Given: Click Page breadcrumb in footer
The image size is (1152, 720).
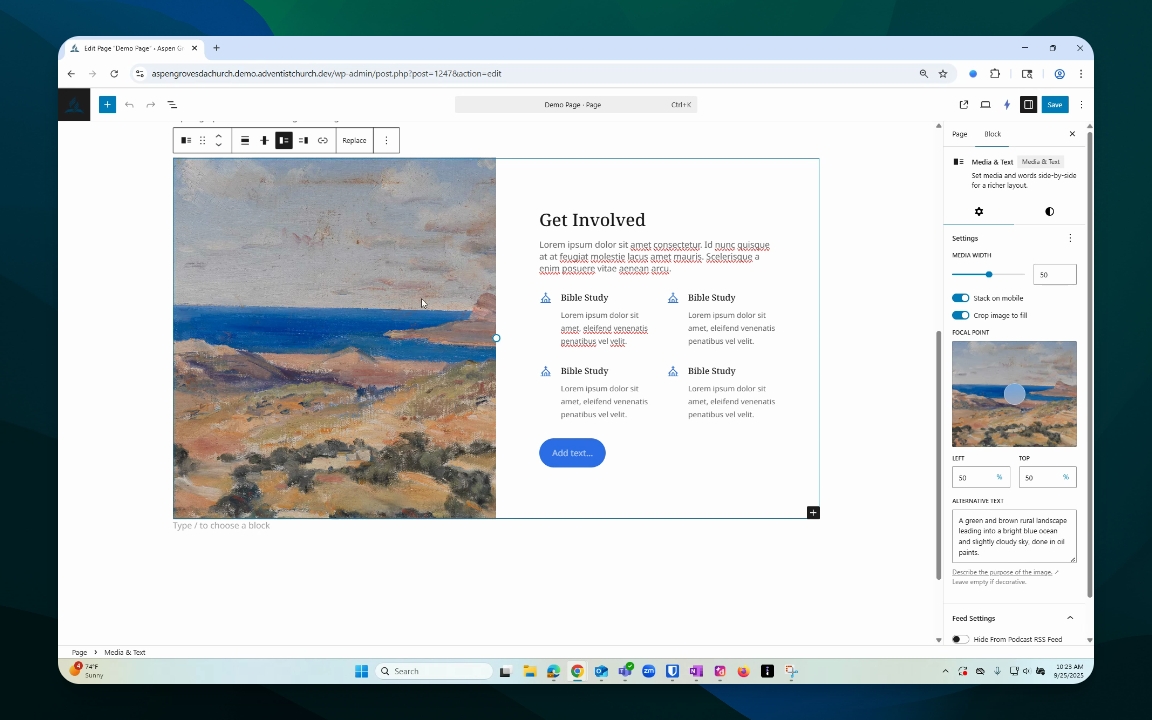Looking at the screenshot, I should coord(79,652).
